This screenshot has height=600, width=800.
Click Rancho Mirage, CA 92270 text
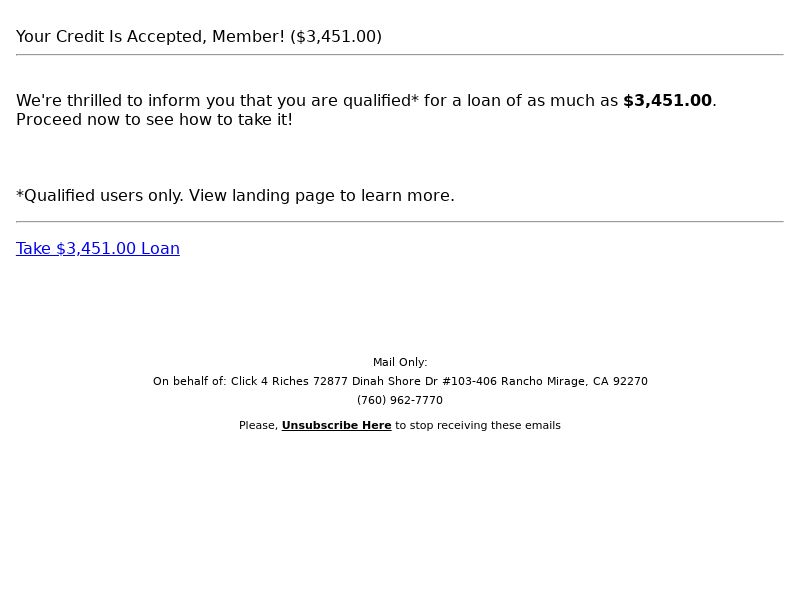pyautogui.click(x=574, y=381)
